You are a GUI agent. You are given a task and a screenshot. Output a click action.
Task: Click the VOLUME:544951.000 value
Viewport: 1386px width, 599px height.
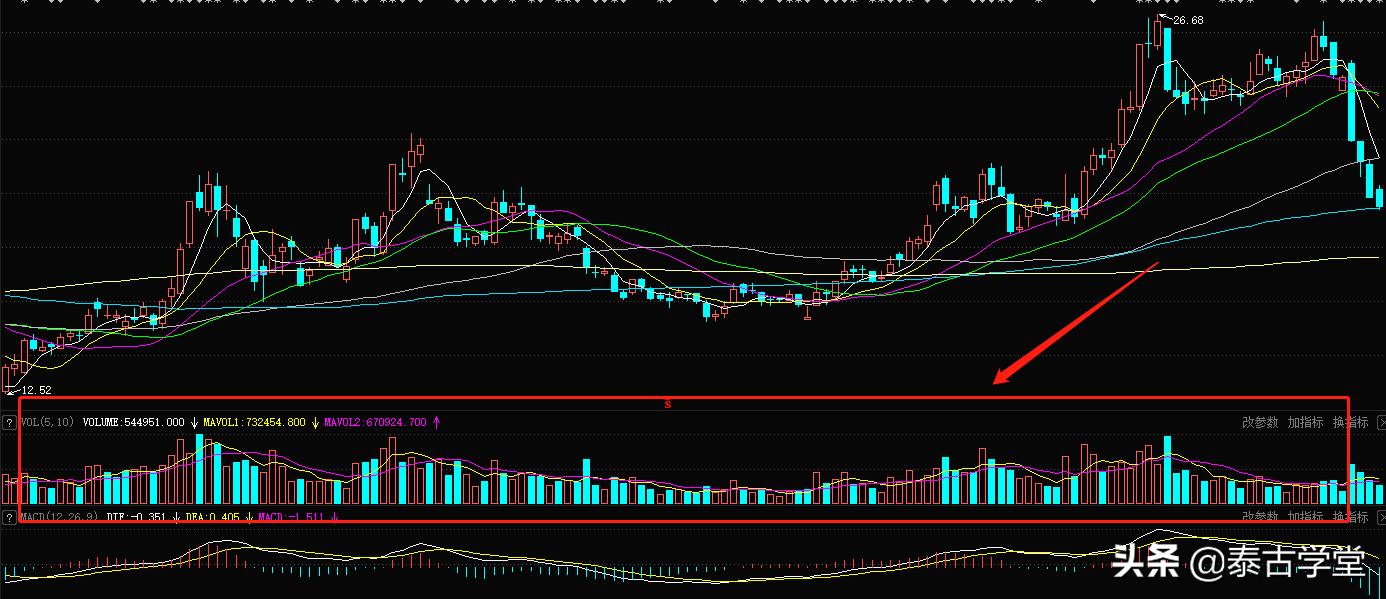tap(134, 423)
